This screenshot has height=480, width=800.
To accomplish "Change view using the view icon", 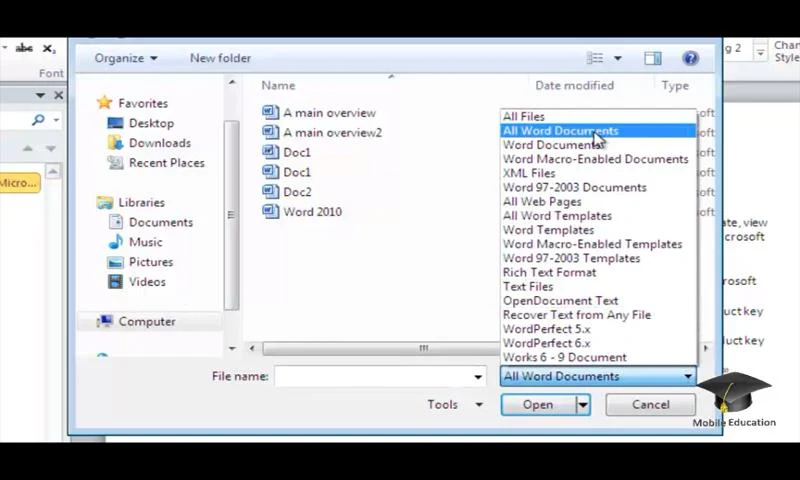I will [x=595, y=58].
